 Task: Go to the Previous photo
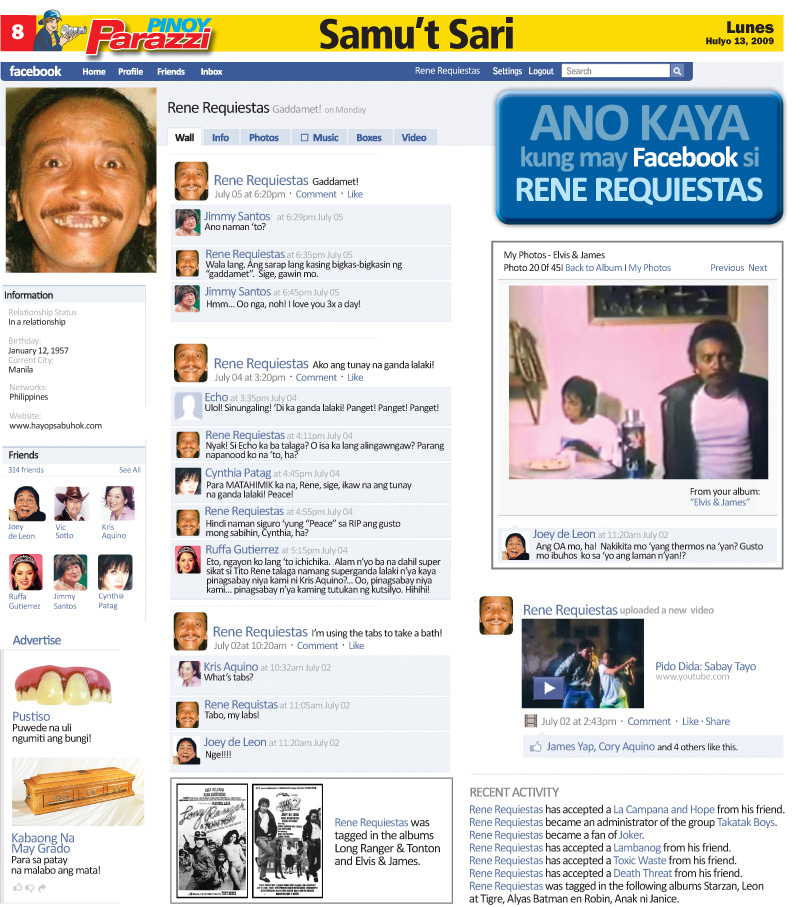[727, 268]
